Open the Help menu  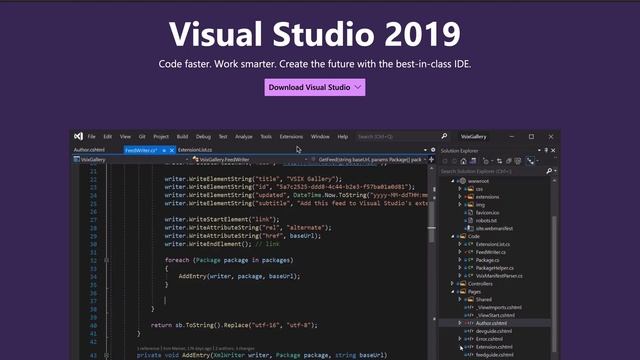coord(343,137)
